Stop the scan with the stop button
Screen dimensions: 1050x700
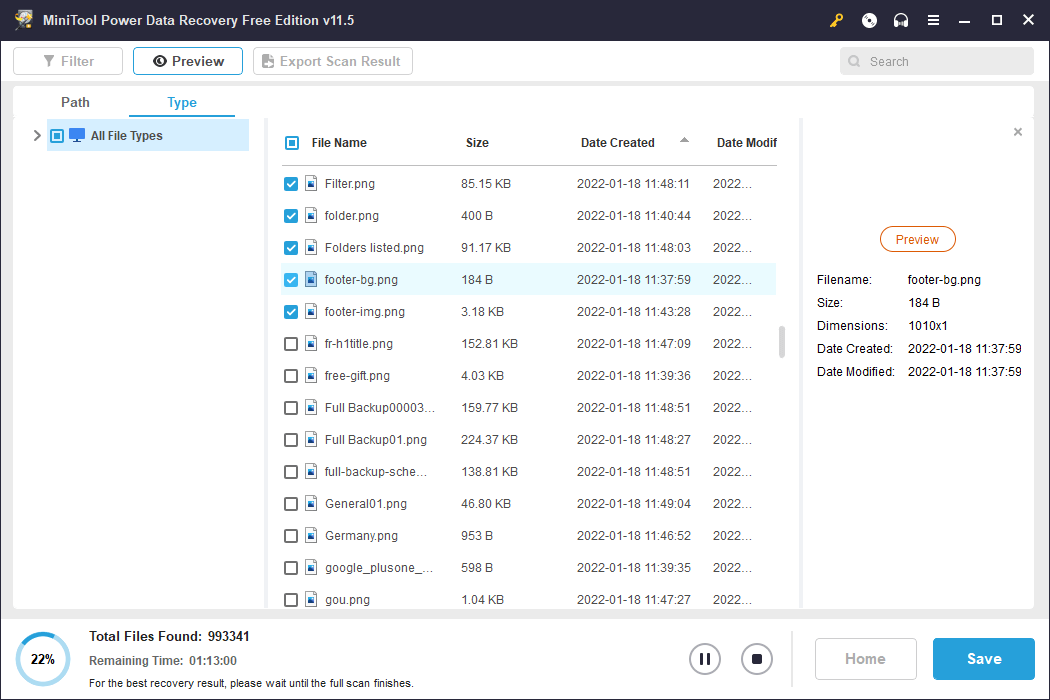coord(757,659)
